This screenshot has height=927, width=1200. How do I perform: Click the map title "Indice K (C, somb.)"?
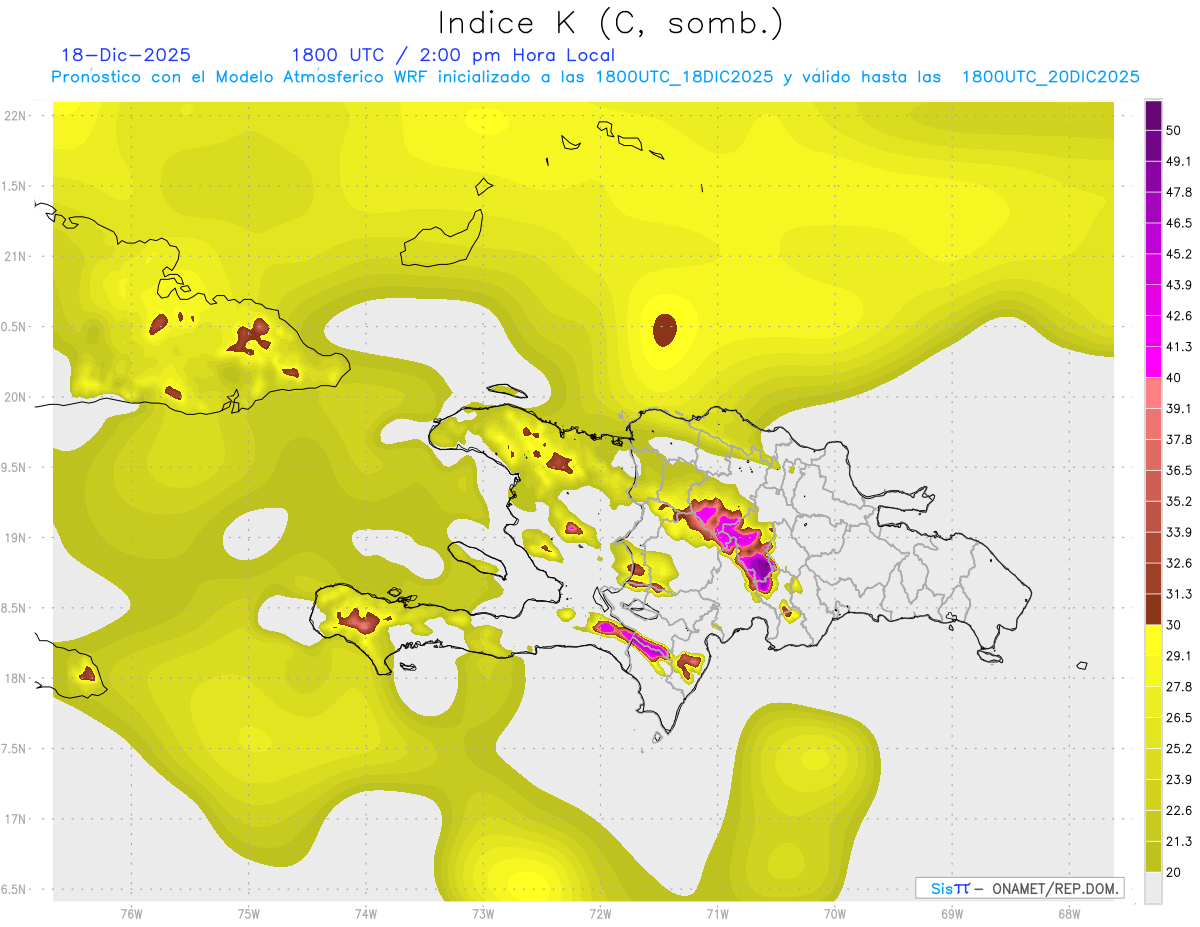click(x=610, y=23)
